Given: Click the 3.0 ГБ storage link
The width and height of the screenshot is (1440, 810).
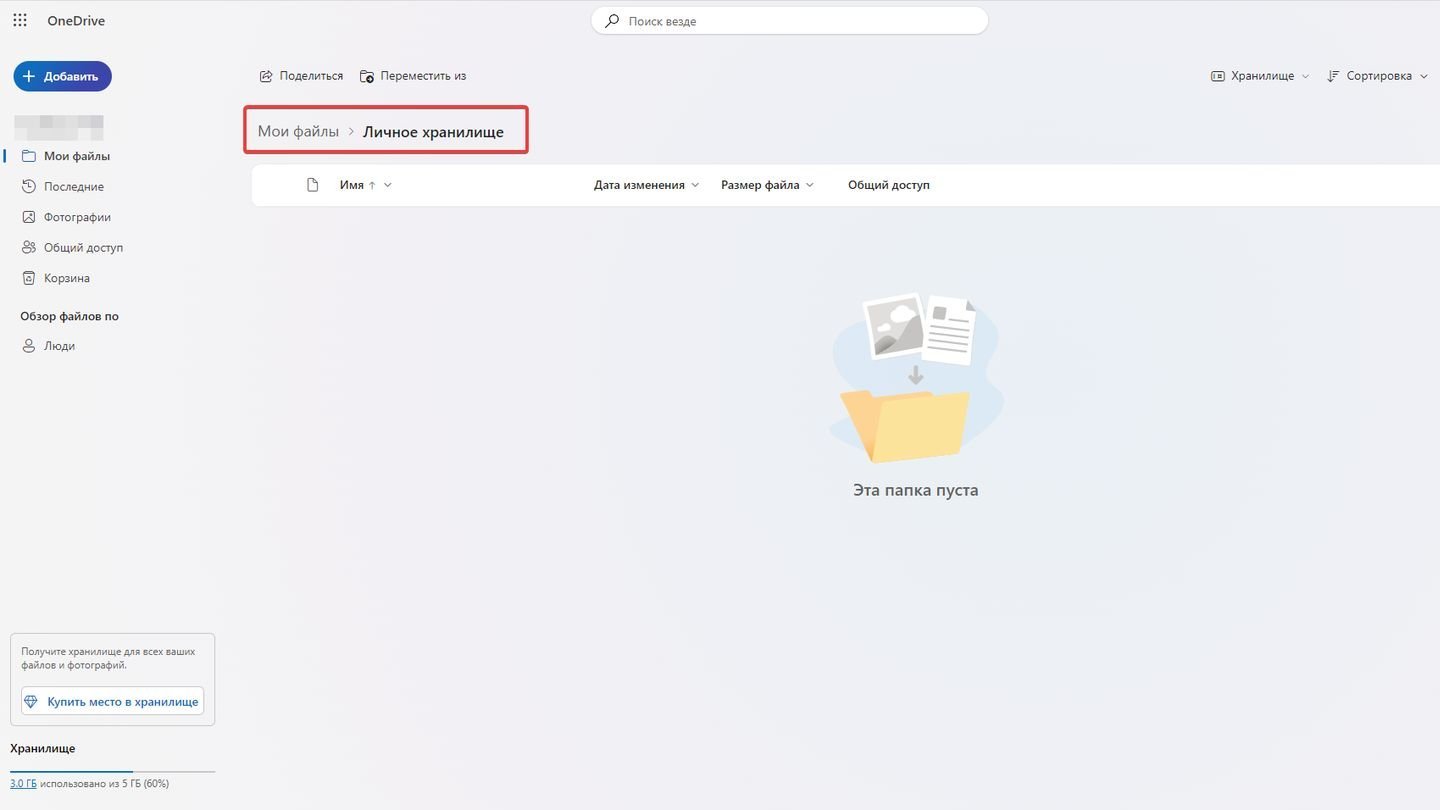Looking at the screenshot, I should pyautogui.click(x=23, y=784).
